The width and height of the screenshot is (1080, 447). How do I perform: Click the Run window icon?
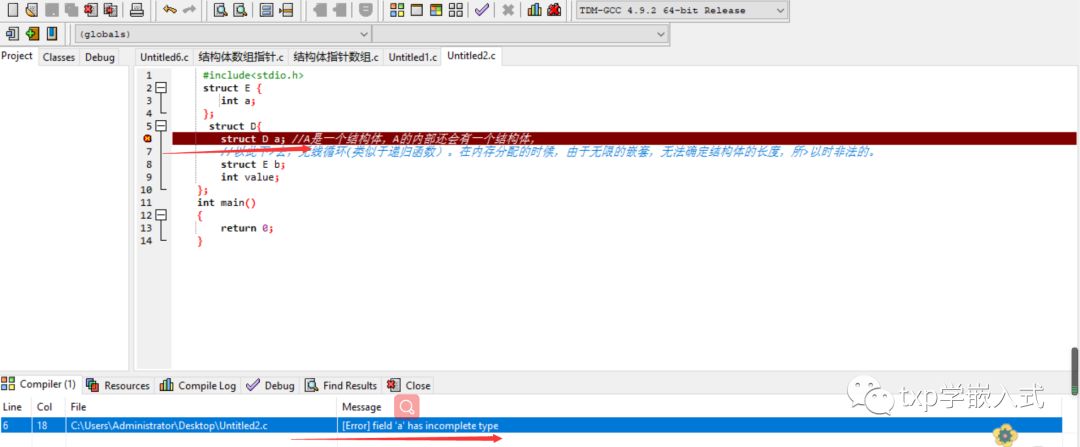(416, 10)
